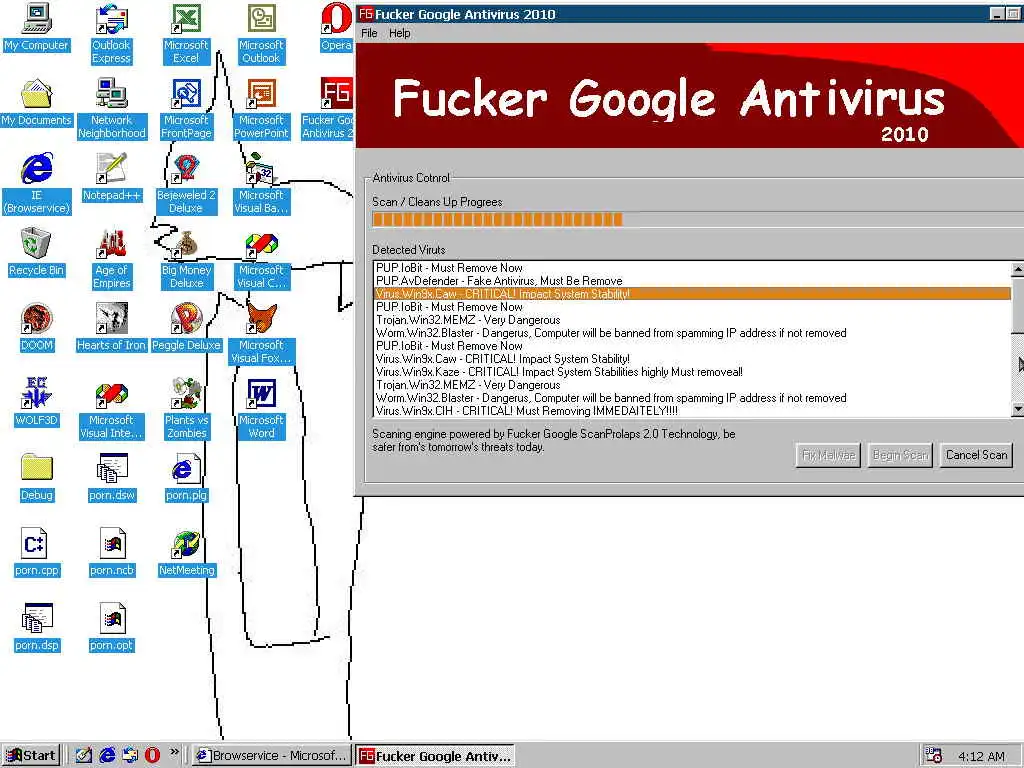Click the system tray scheduler icon
This screenshot has height=768, width=1024.
tap(933, 756)
